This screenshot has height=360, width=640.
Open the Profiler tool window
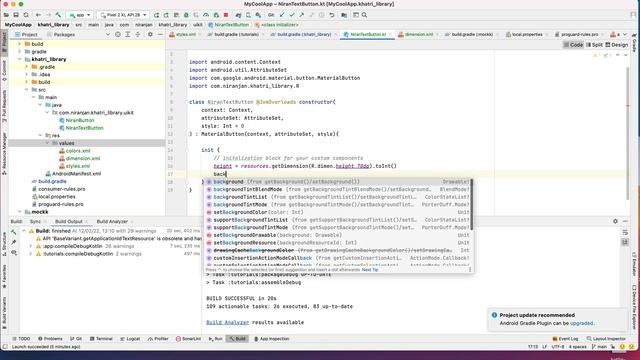coord(158,339)
